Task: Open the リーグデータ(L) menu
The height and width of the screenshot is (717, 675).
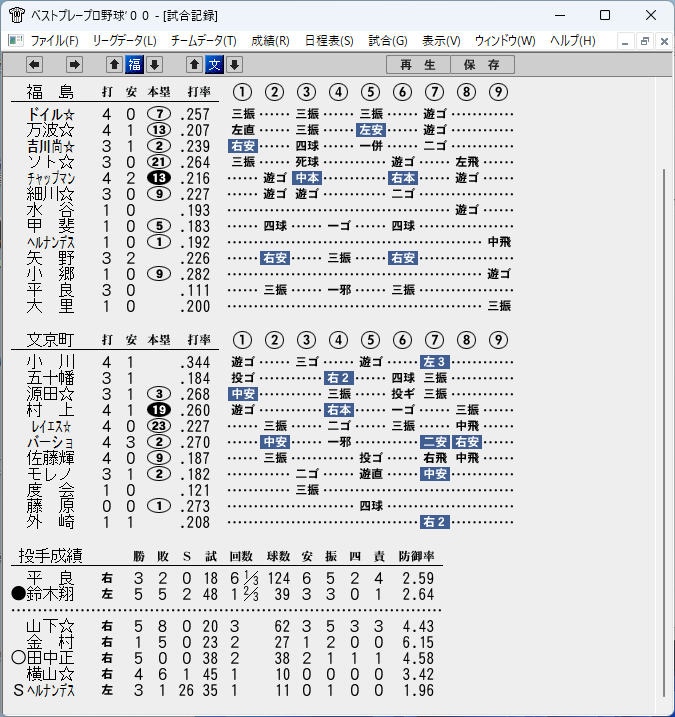Action: [124, 41]
